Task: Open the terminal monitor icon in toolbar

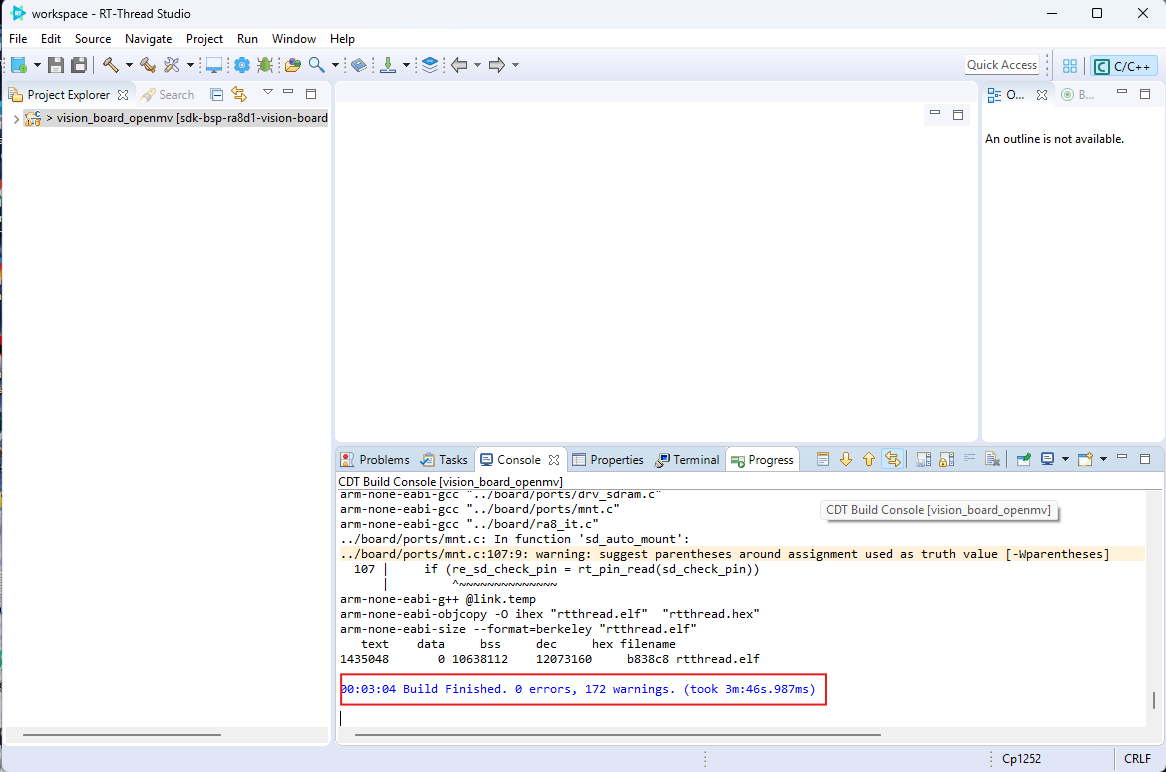Action: (x=214, y=65)
